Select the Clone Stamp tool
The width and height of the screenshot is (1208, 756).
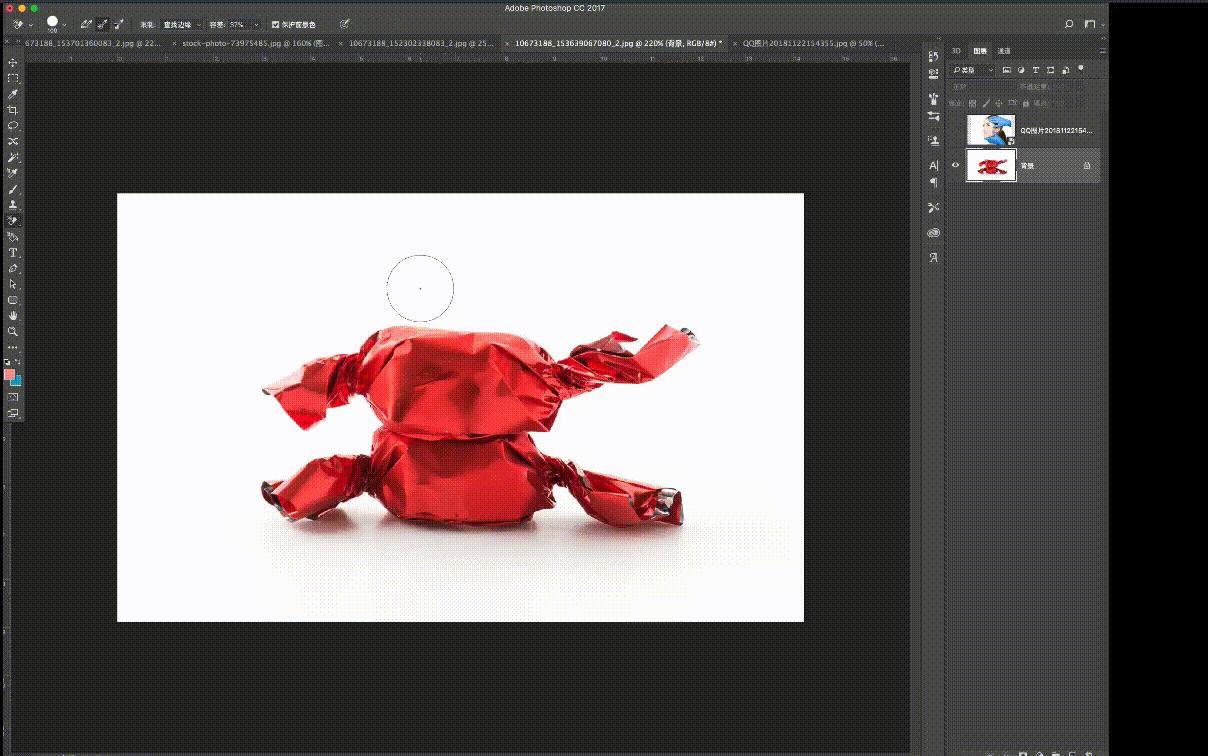point(13,205)
